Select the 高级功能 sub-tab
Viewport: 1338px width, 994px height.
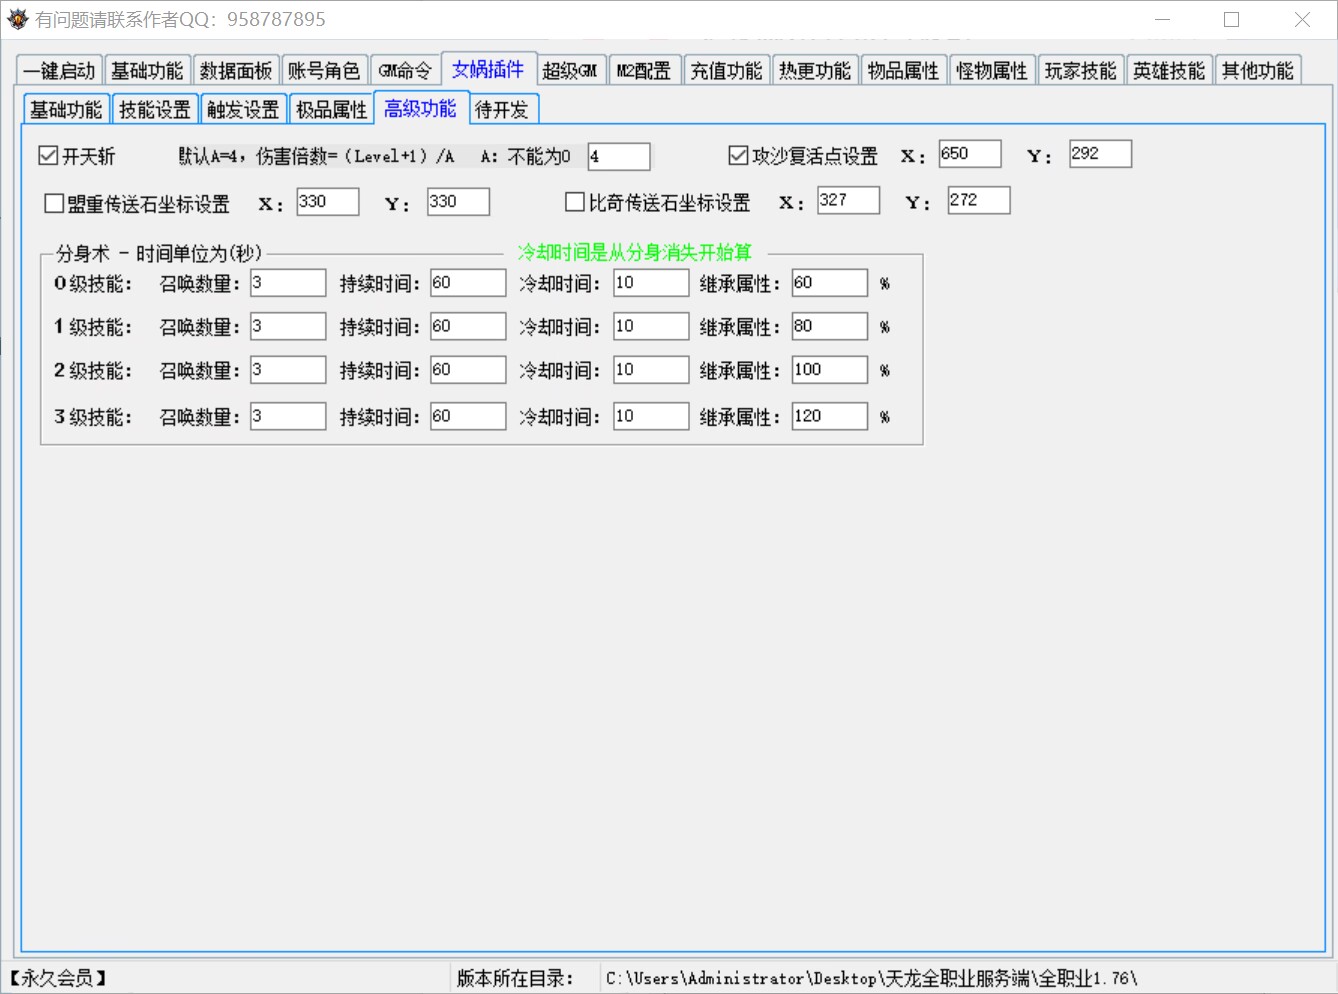tap(420, 108)
